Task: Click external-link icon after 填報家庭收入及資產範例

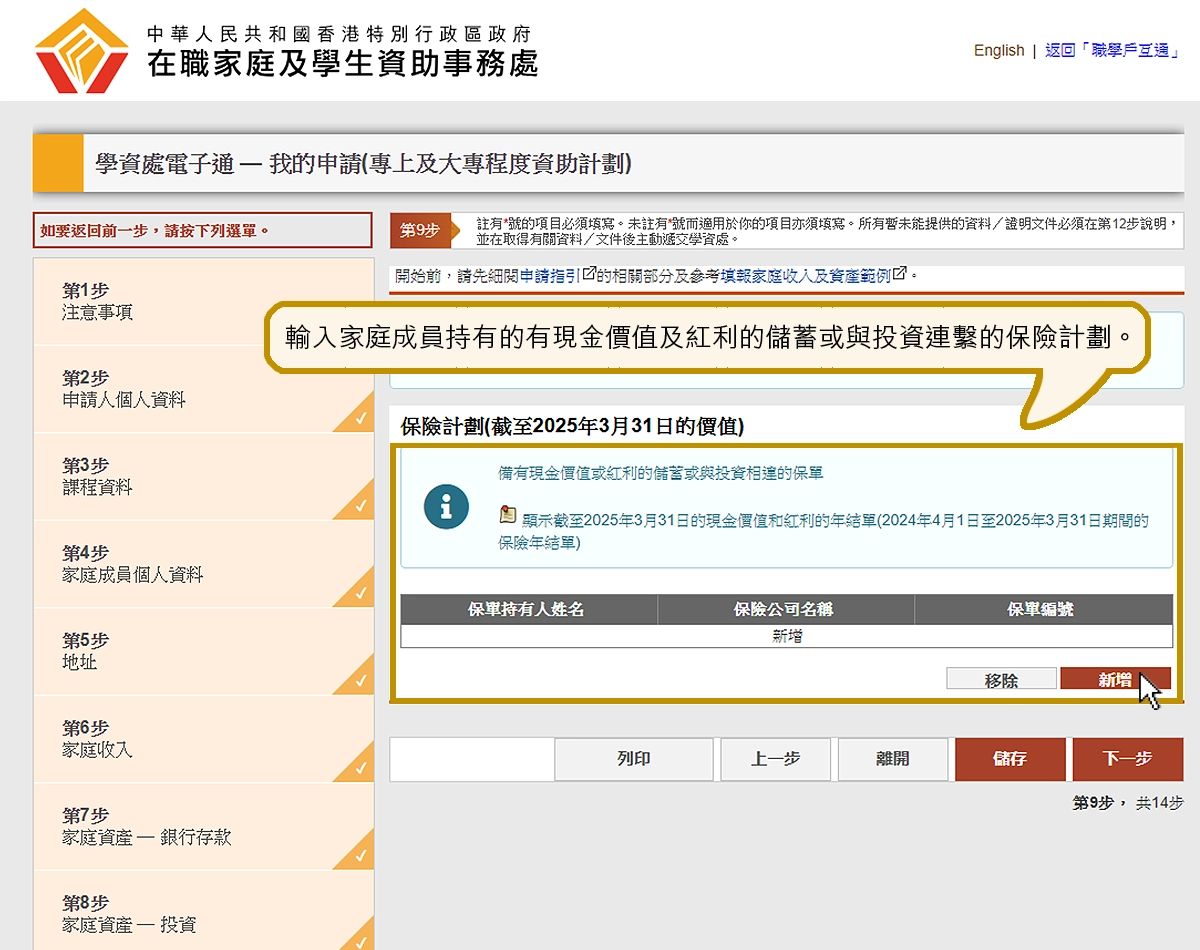Action: pos(900,273)
